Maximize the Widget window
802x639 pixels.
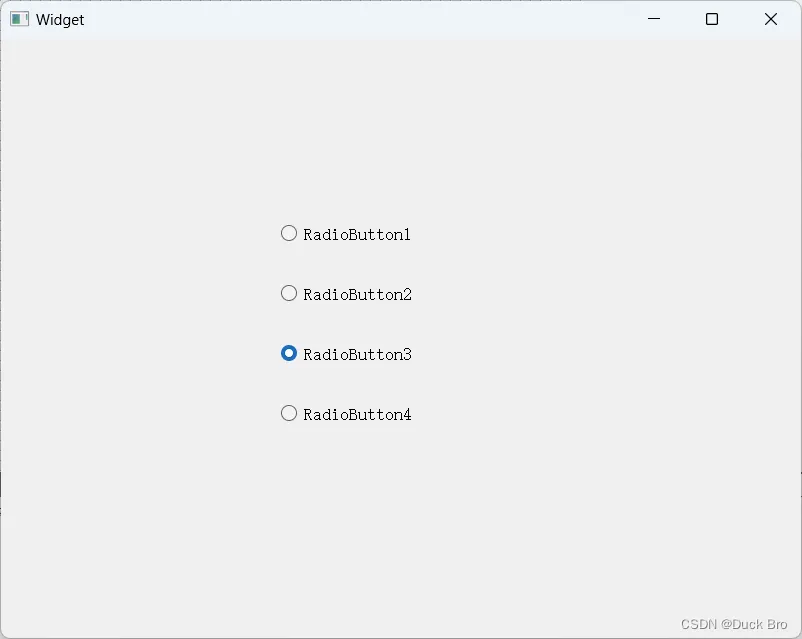coord(711,19)
